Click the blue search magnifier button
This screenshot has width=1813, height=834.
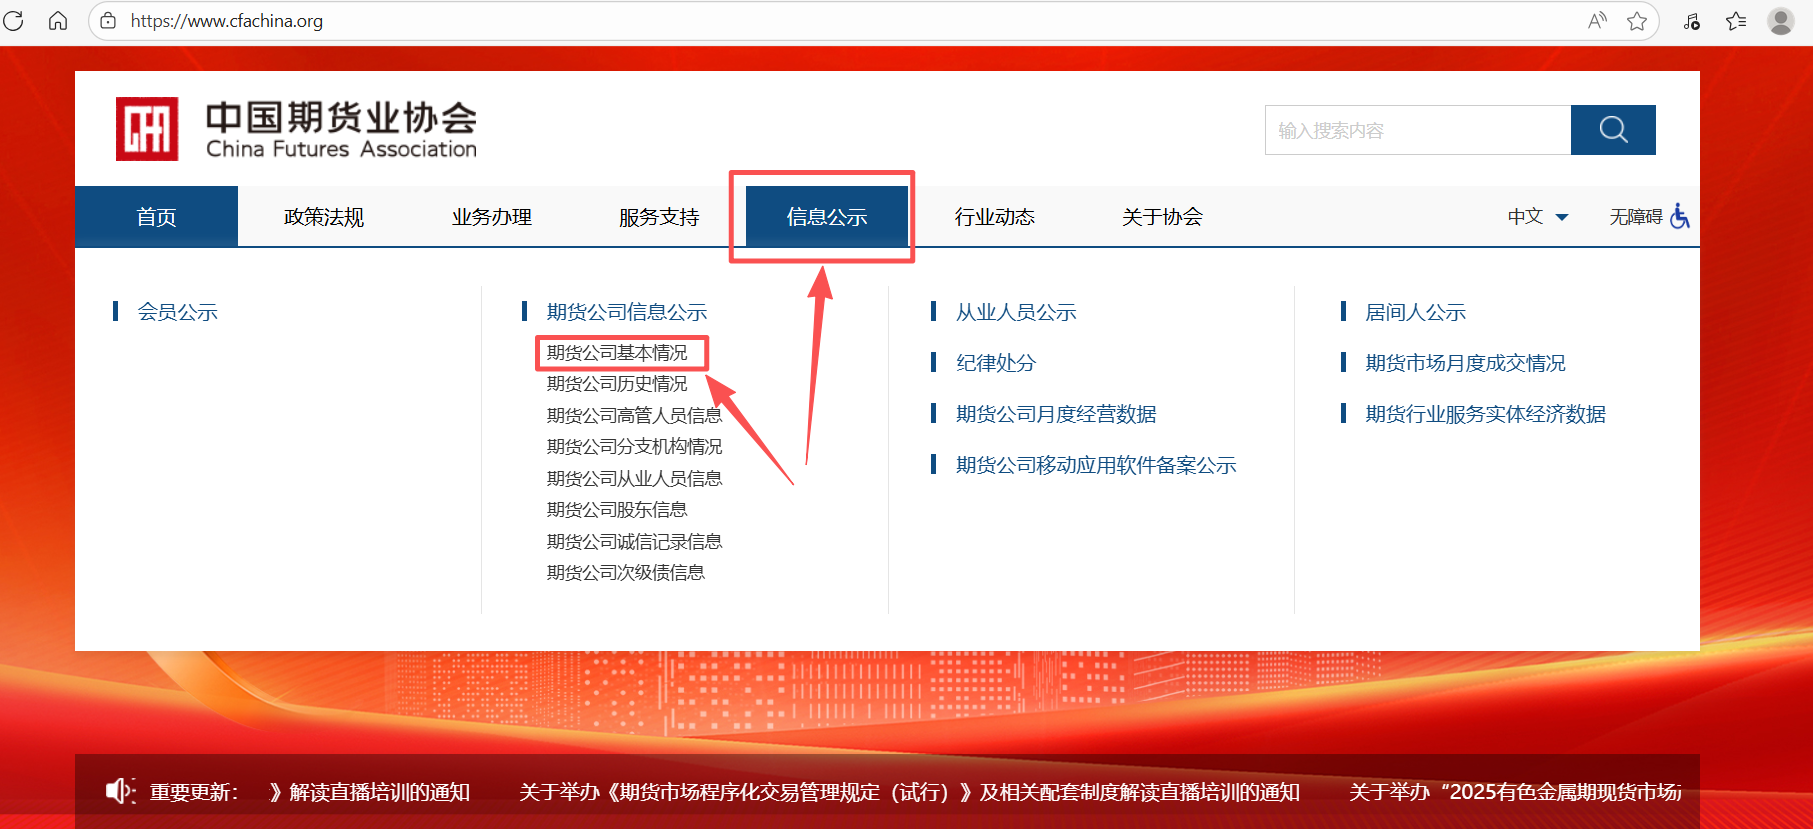tap(1612, 130)
